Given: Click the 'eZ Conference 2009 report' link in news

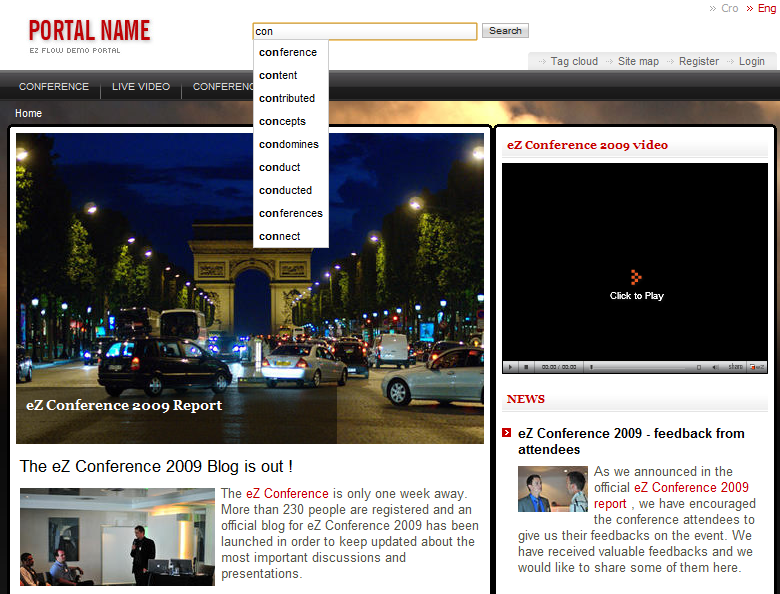Looking at the screenshot, I should [x=671, y=495].
